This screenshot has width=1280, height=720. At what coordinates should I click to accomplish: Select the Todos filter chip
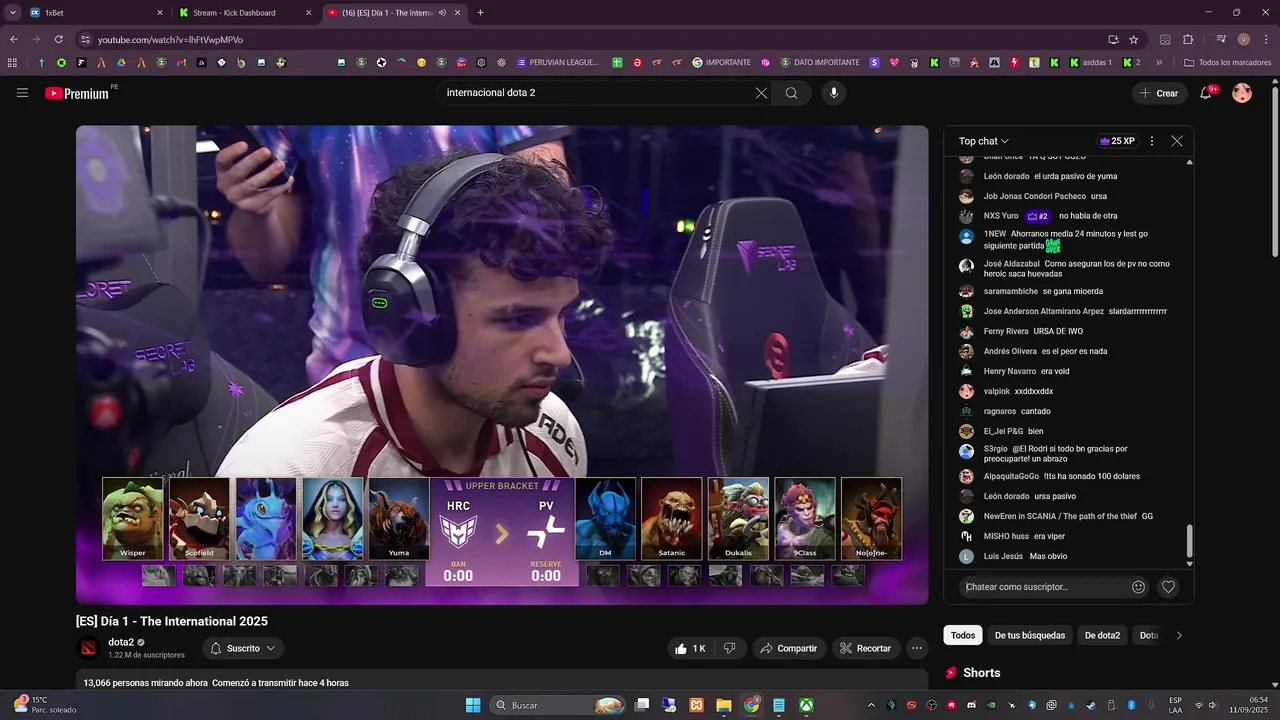point(963,635)
